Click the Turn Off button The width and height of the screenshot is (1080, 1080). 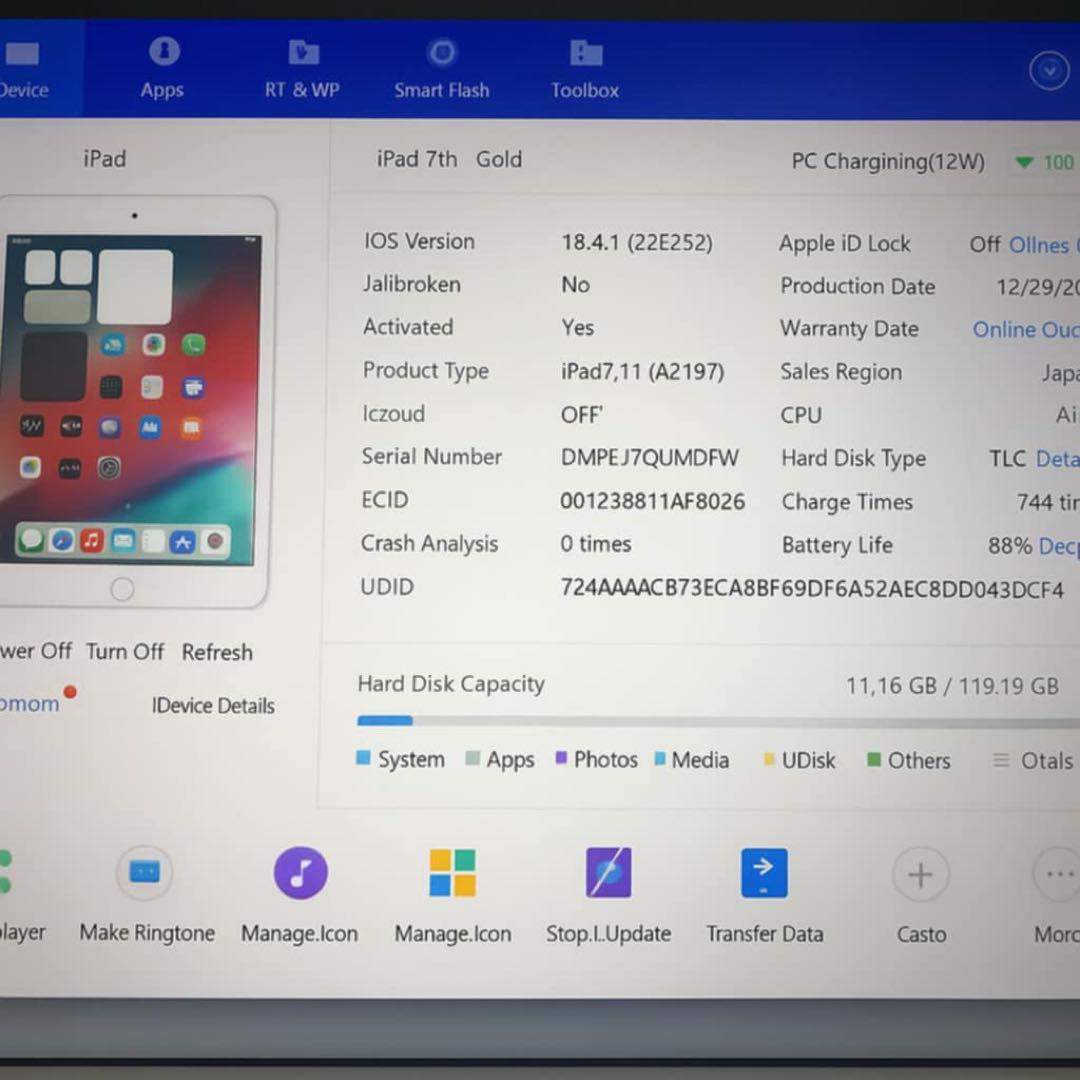pyautogui.click(x=125, y=652)
